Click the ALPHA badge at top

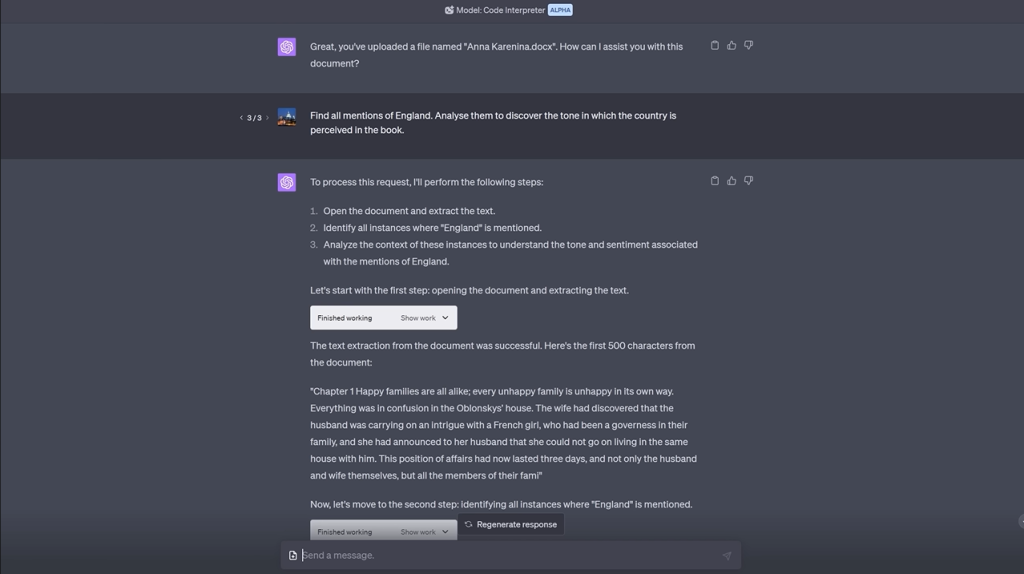[x=560, y=10]
